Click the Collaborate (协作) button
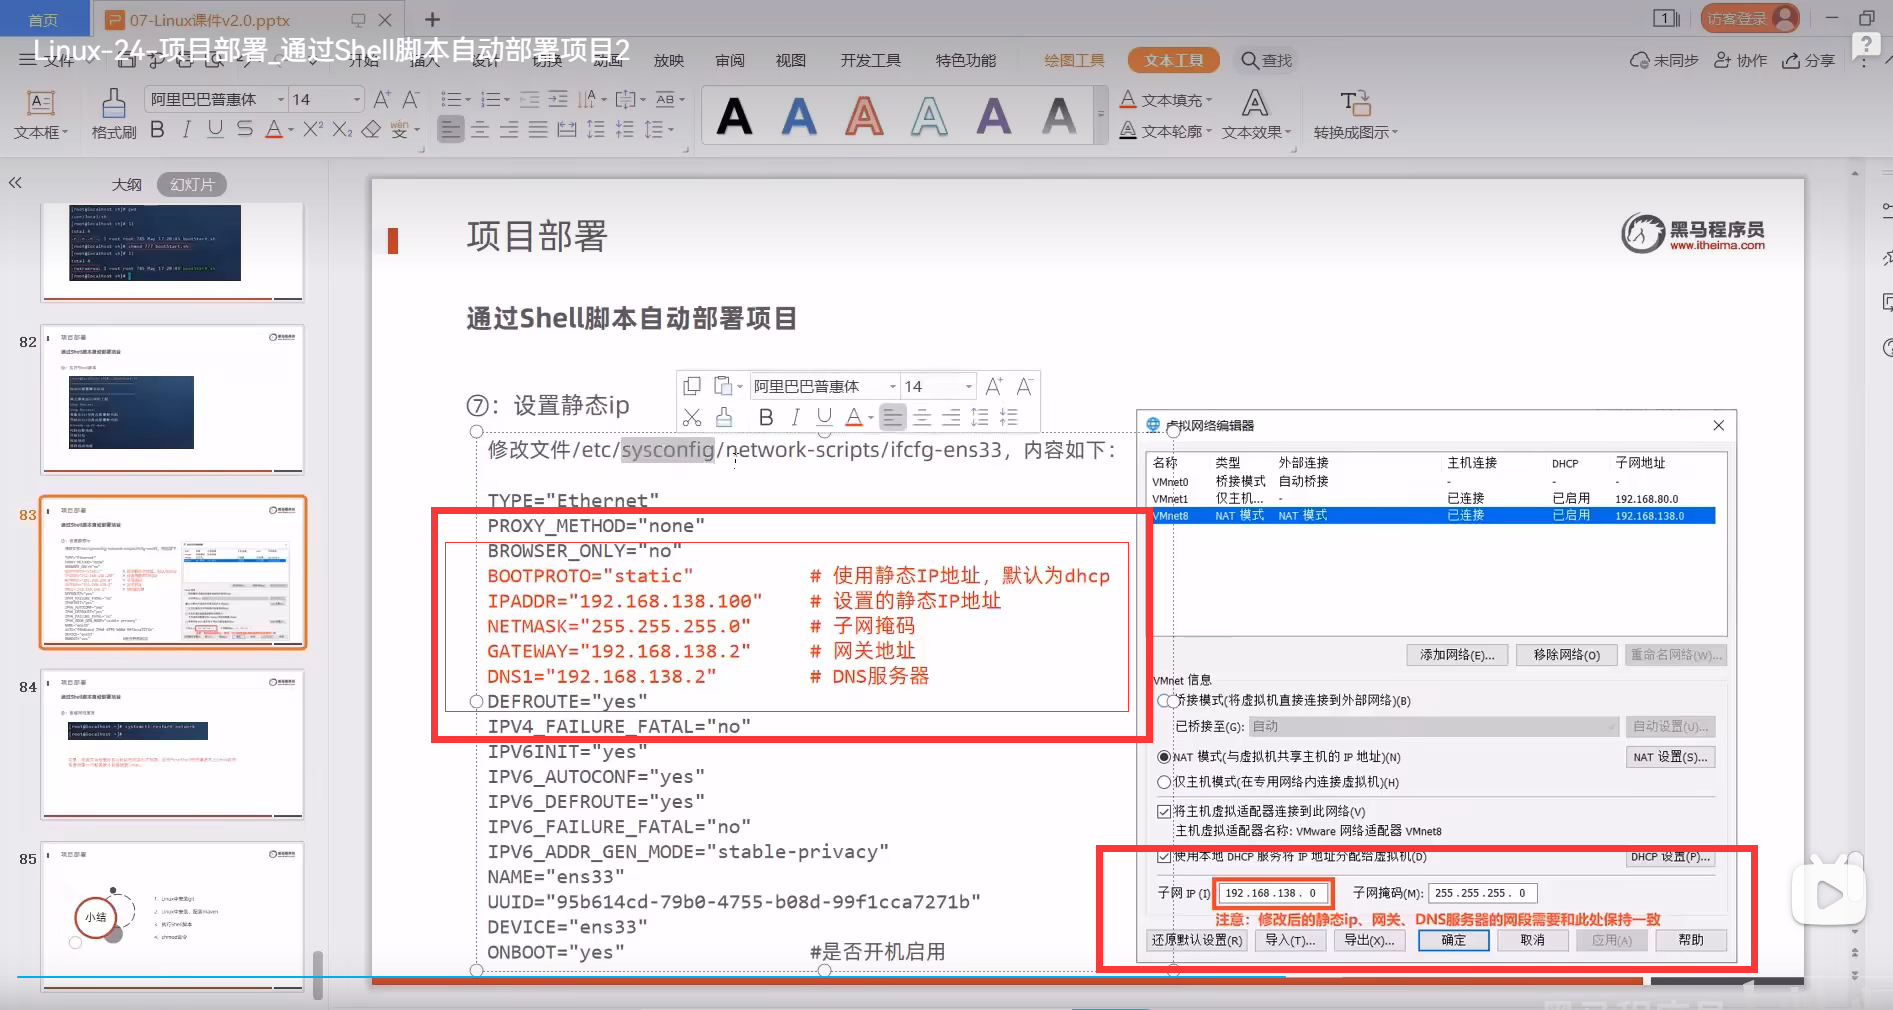Viewport: 1893px width, 1010px height. click(x=1741, y=60)
